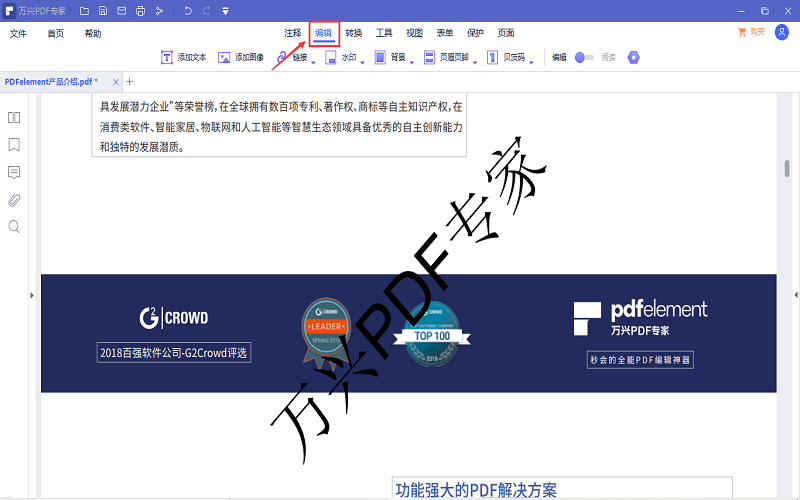This screenshot has height=500, width=800.
Task: Expand right panel with the arrow
Action: 796,295
